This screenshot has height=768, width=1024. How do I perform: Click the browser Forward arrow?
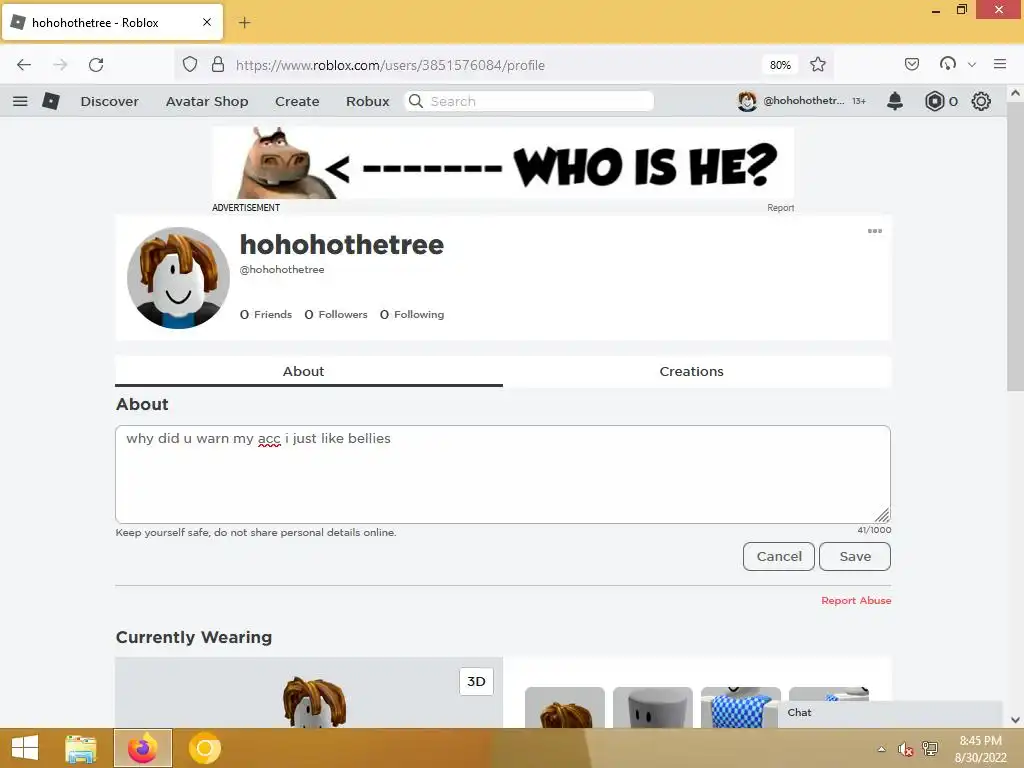tap(60, 65)
